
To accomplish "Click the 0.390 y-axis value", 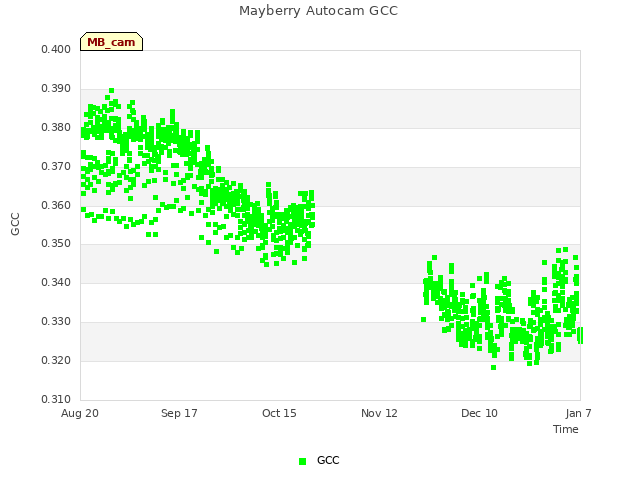I will click(56, 89).
